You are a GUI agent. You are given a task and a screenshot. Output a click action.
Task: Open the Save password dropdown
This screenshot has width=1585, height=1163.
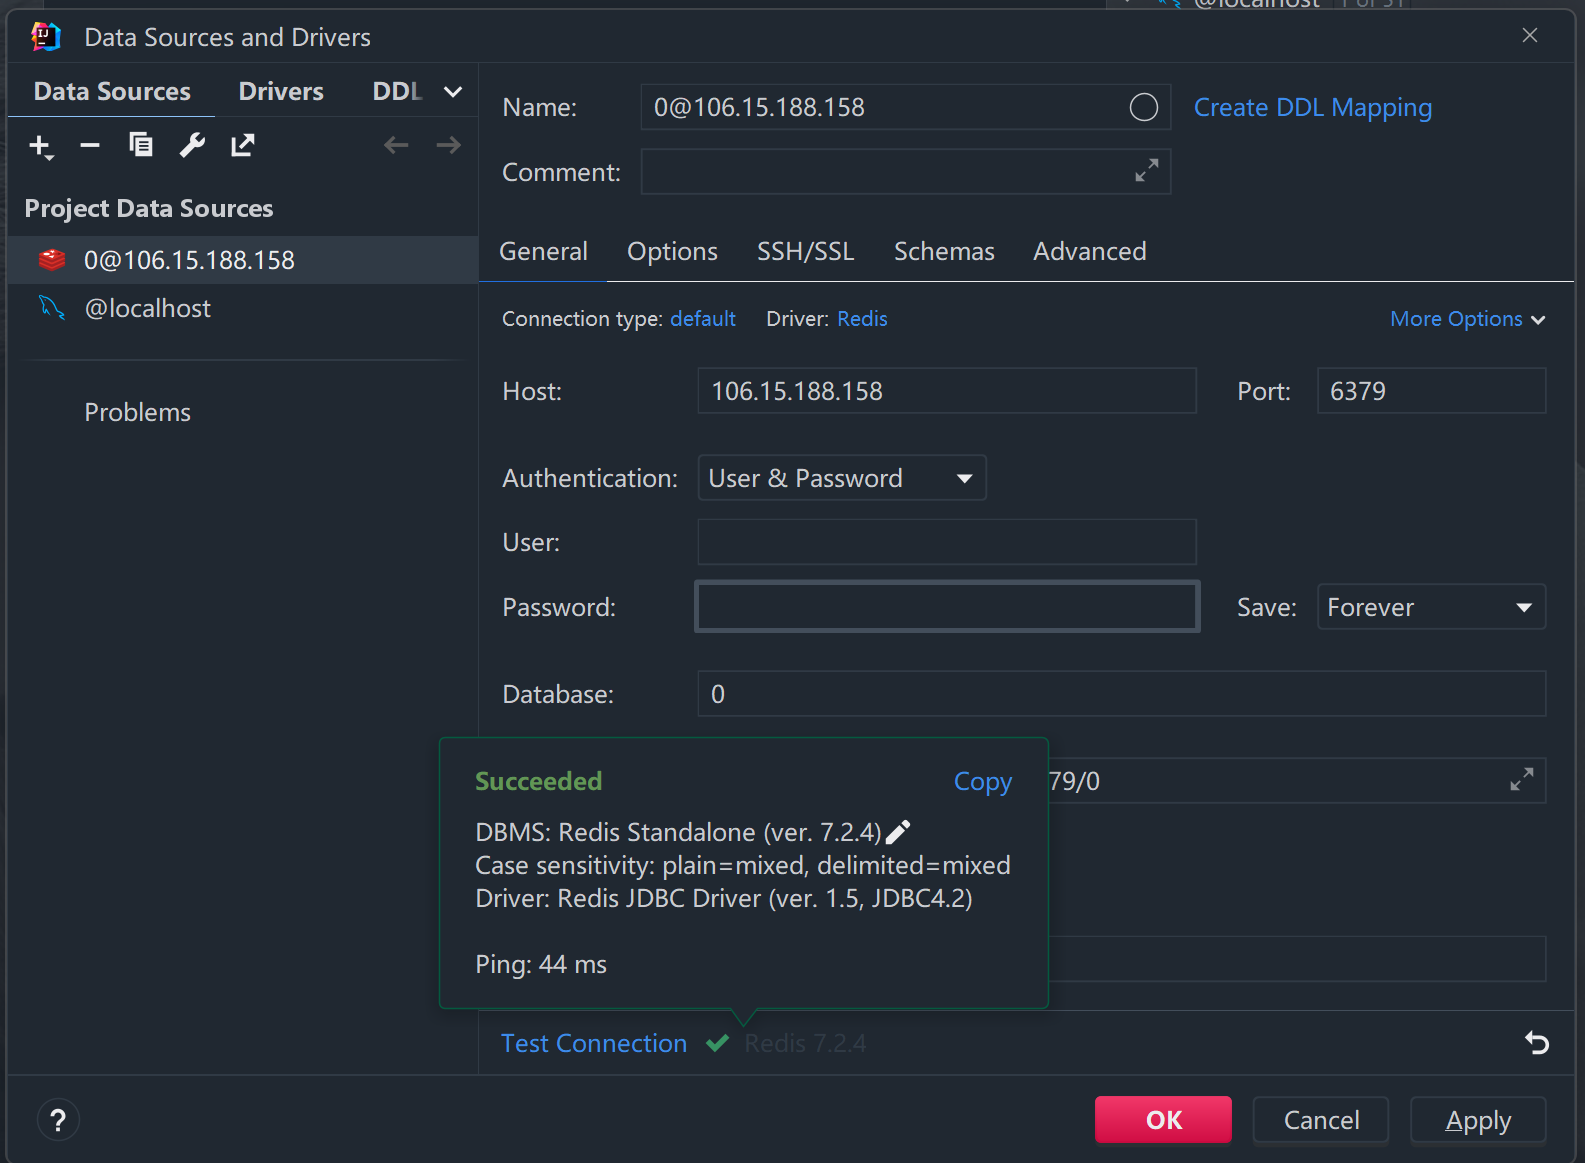1430,607
